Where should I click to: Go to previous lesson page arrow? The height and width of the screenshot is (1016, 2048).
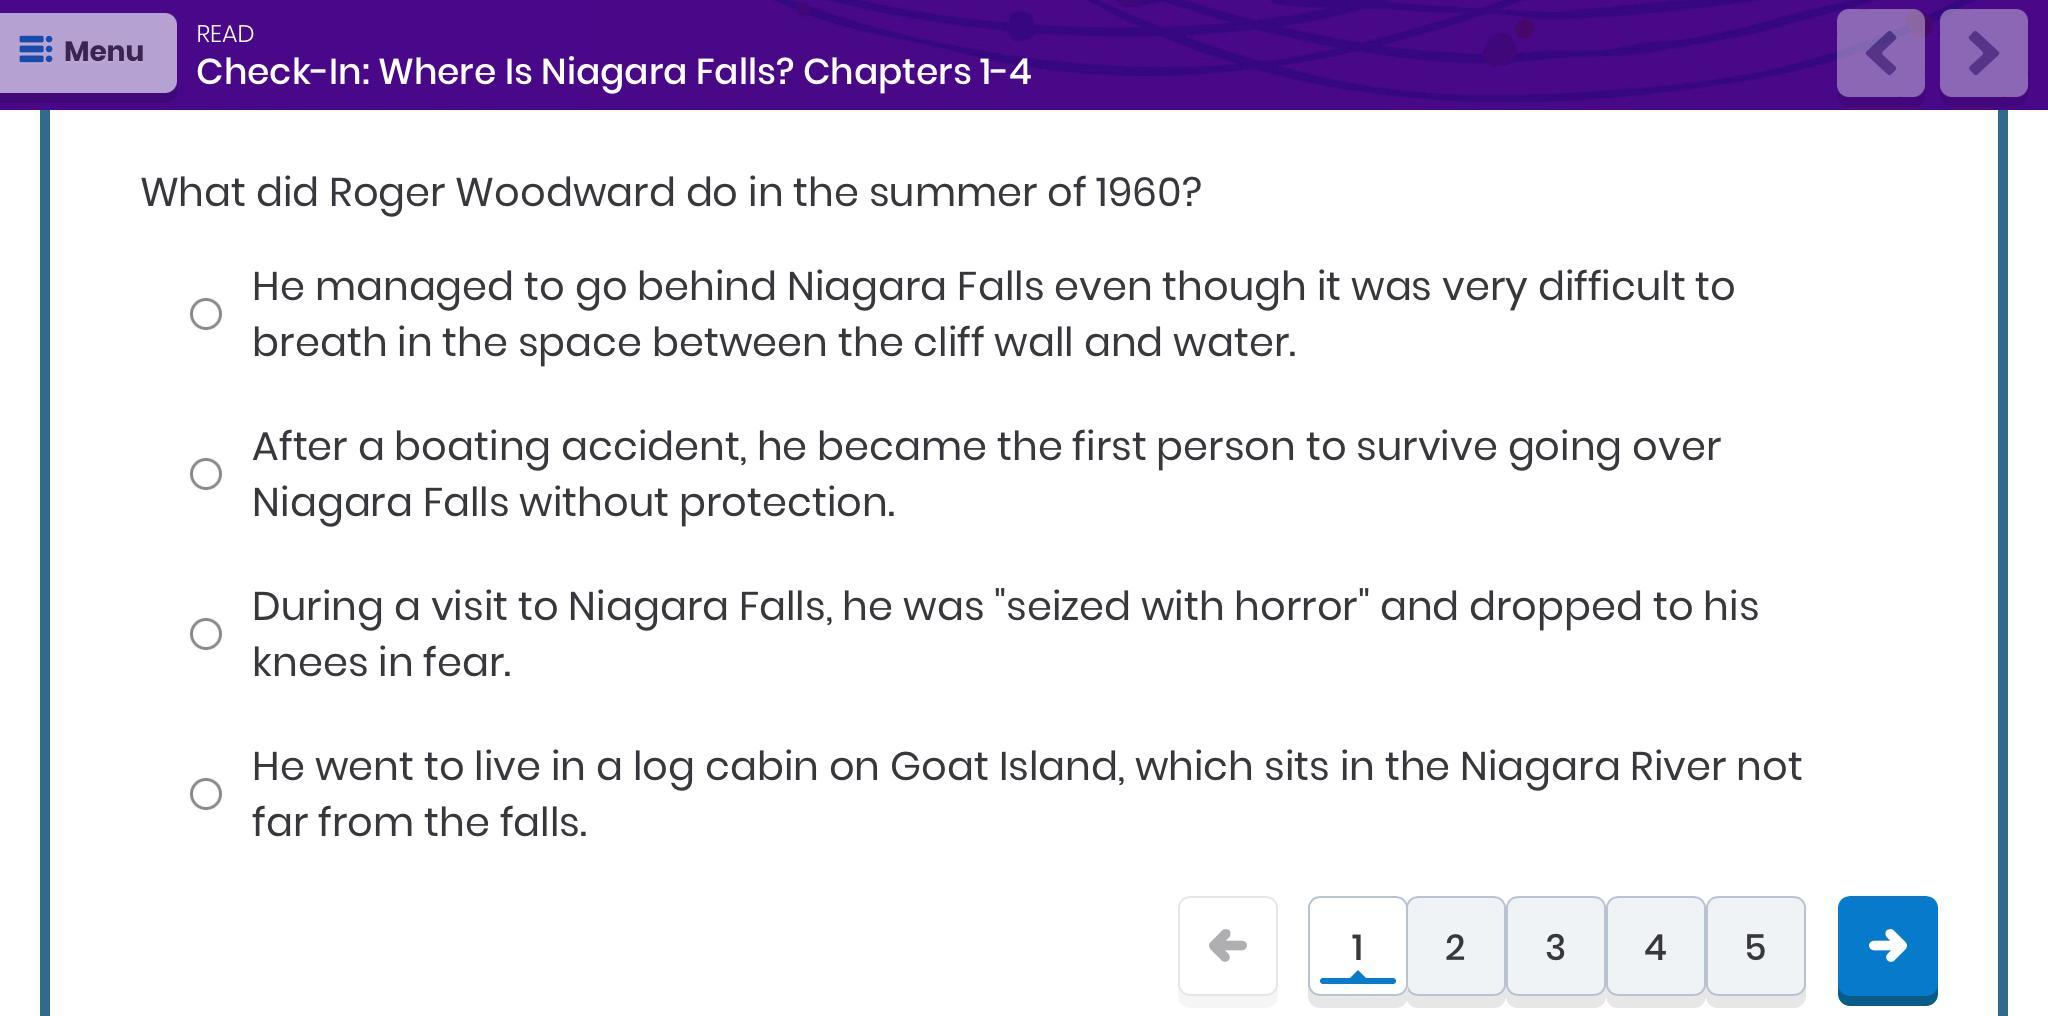(1880, 53)
